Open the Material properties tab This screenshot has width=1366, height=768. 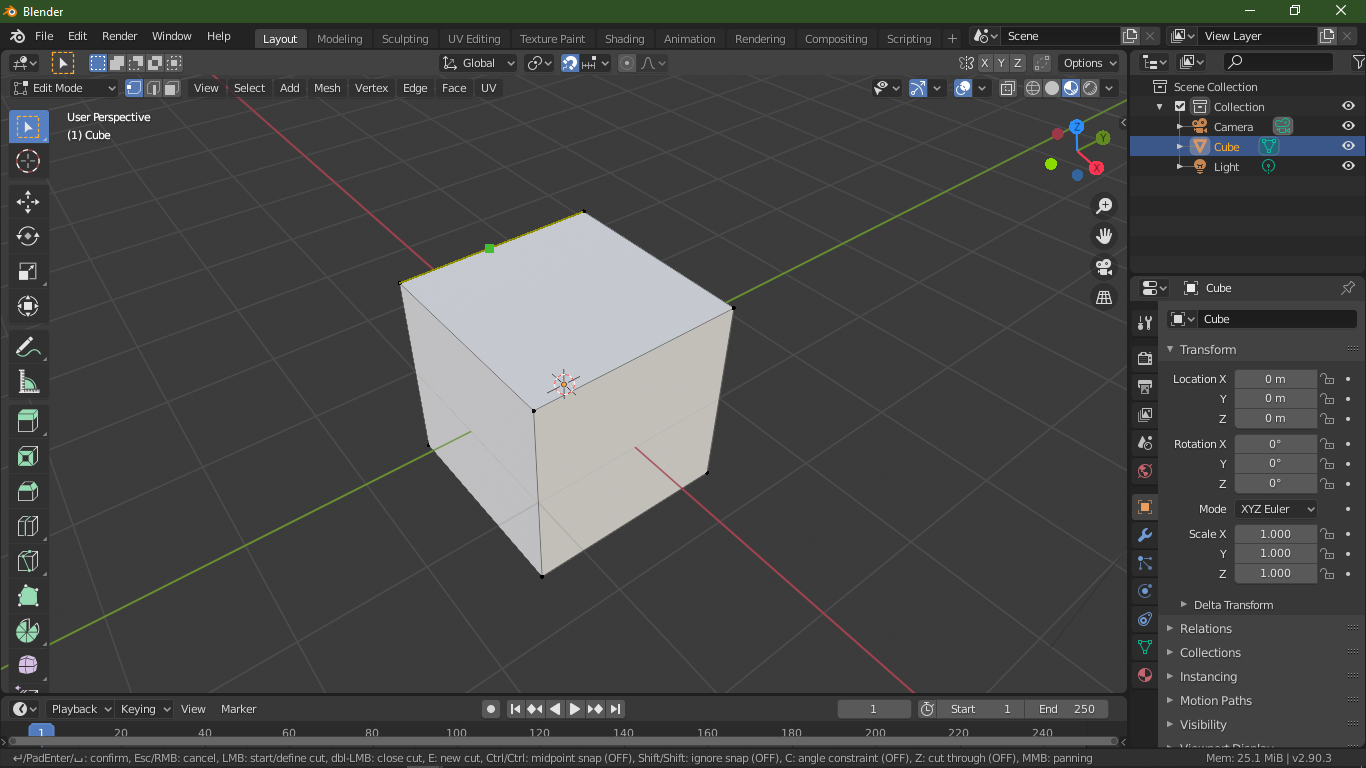coord(1145,675)
